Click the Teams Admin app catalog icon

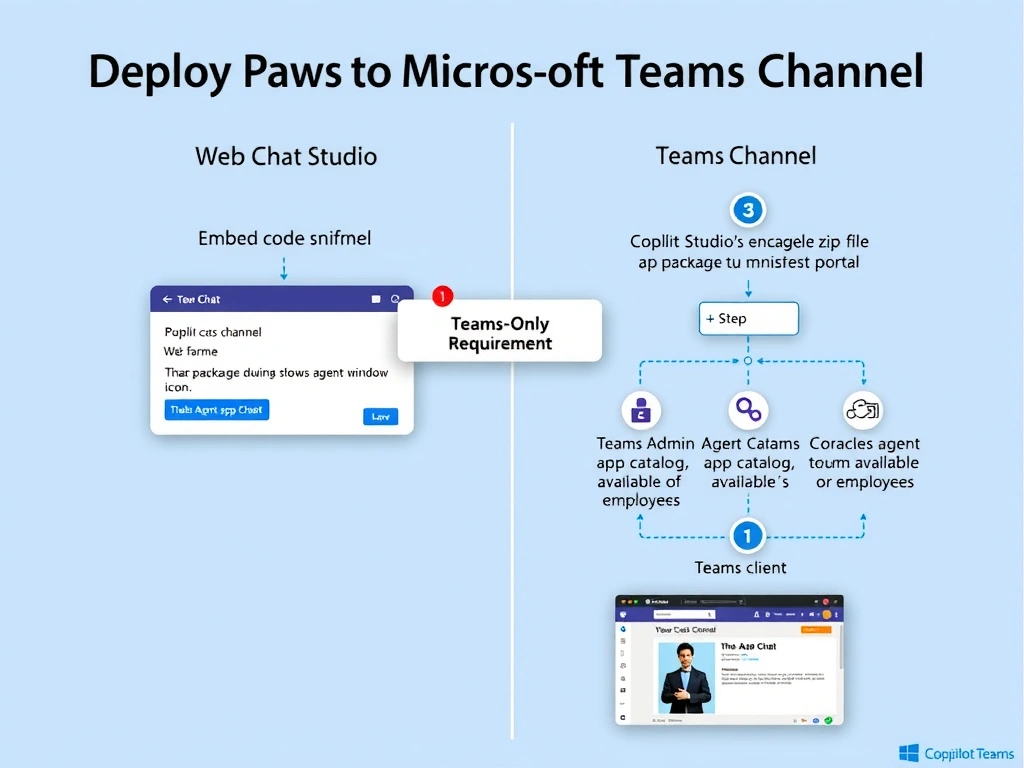coord(641,410)
